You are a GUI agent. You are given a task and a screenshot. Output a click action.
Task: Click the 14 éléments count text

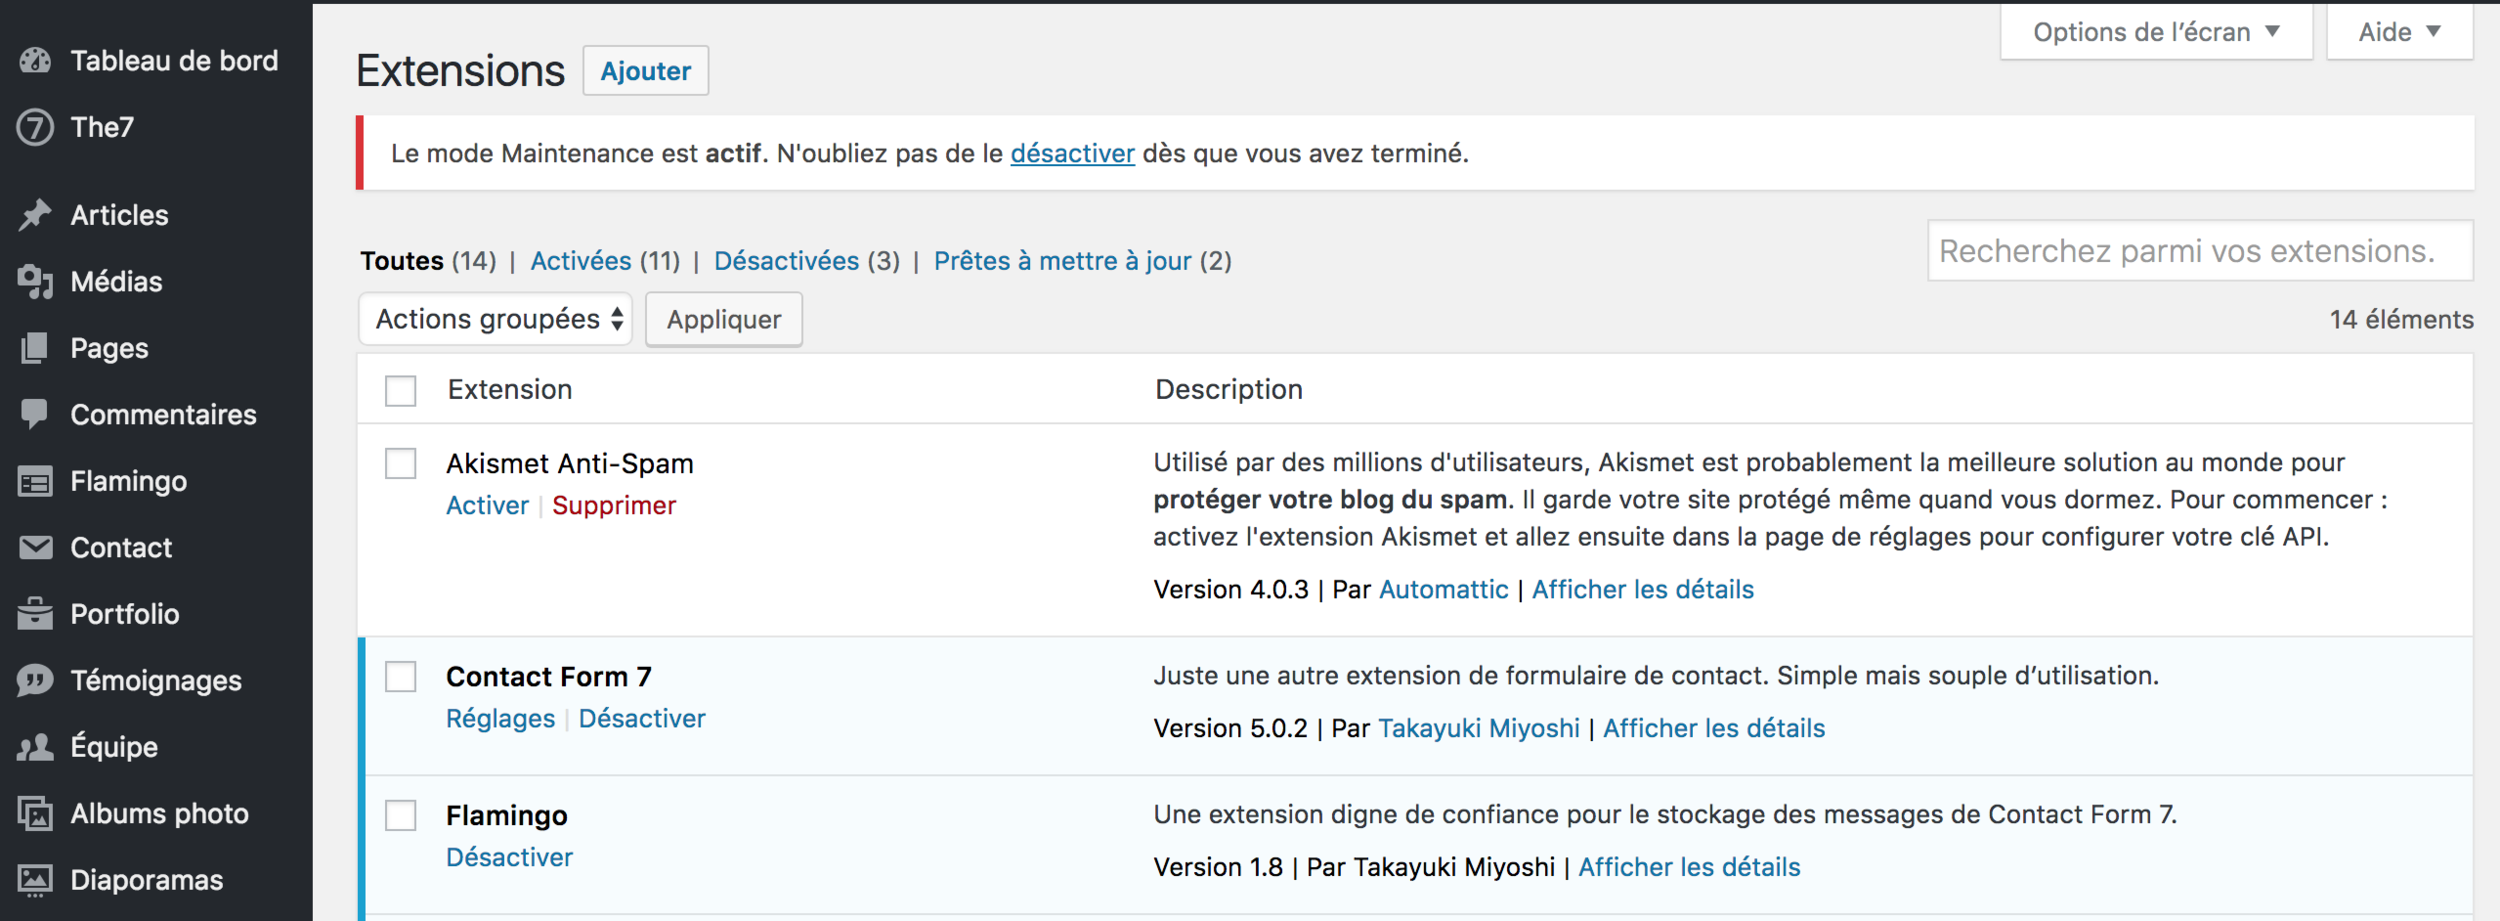[2401, 319]
